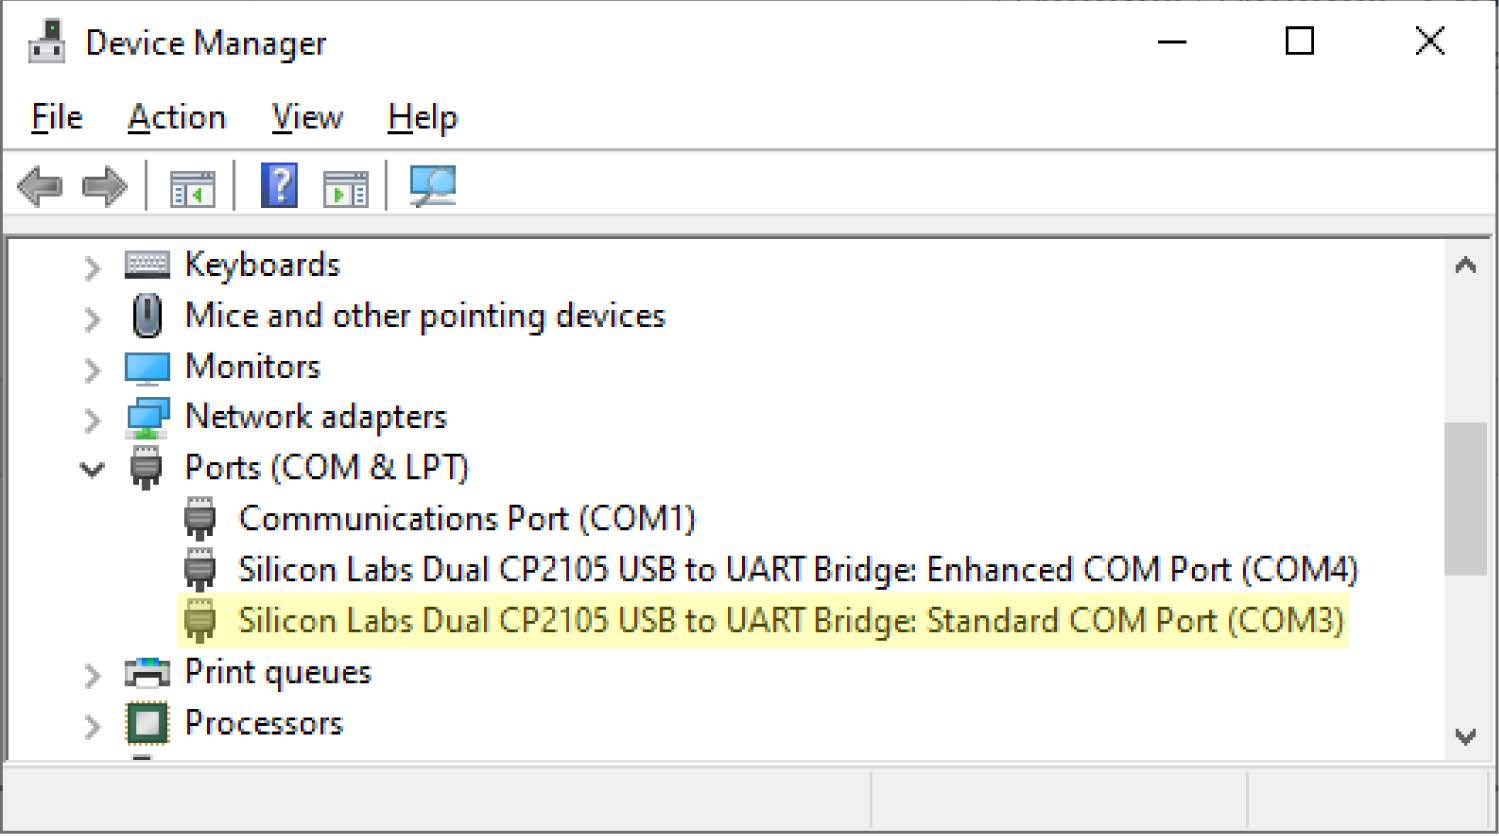
Task: Select Communications Port (COM1) device
Action: [x=466, y=519]
